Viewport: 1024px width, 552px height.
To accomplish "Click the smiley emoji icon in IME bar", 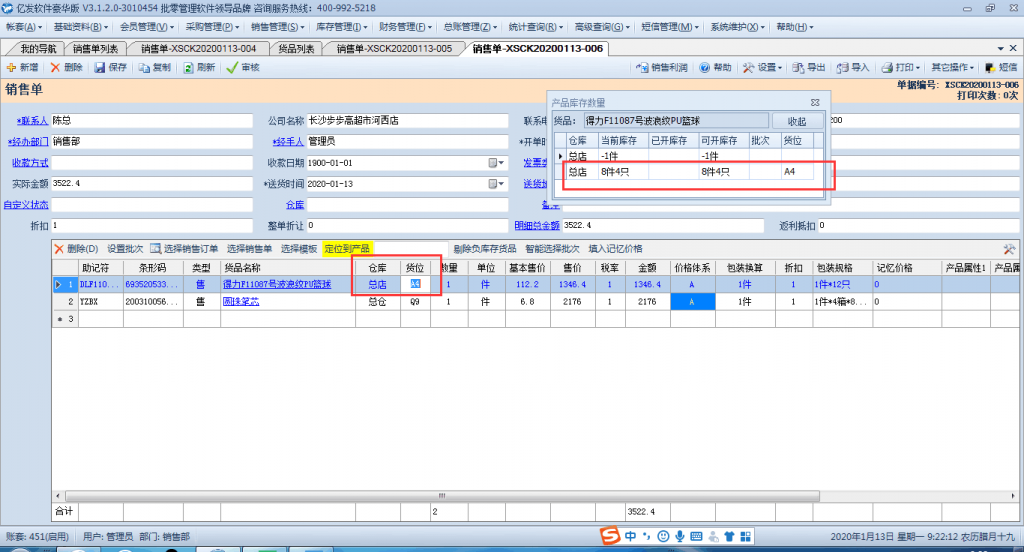I will 664,536.
